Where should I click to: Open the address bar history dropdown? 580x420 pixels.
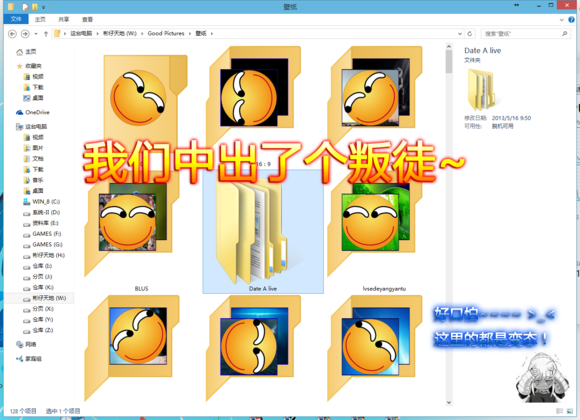click(x=460, y=34)
